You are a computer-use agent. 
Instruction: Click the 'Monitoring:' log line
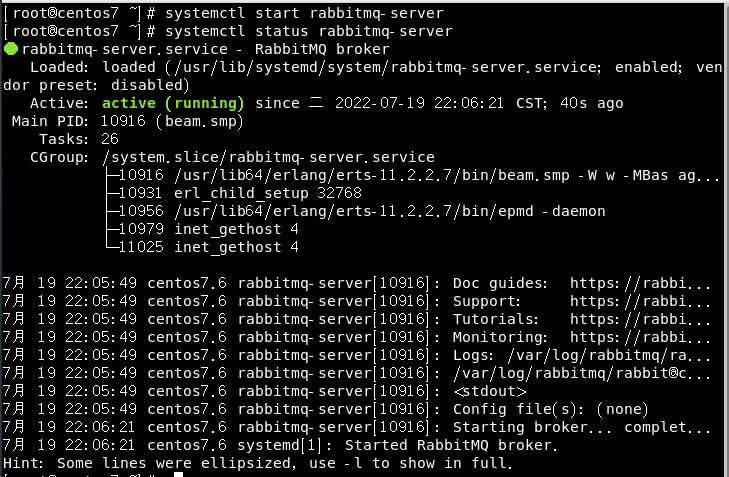click(357, 337)
